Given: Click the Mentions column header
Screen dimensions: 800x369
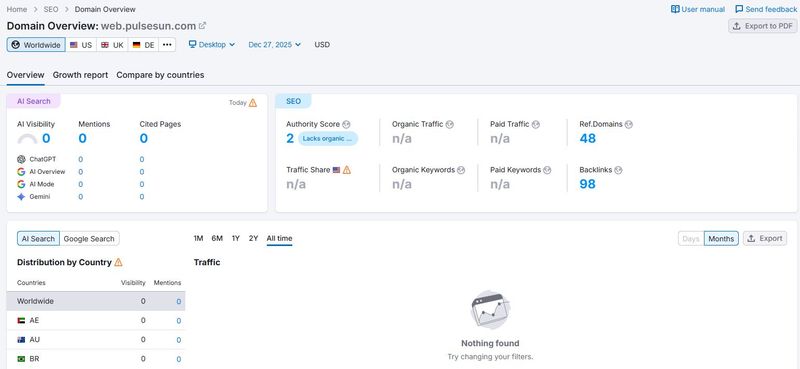Looking at the screenshot, I should [167, 282].
